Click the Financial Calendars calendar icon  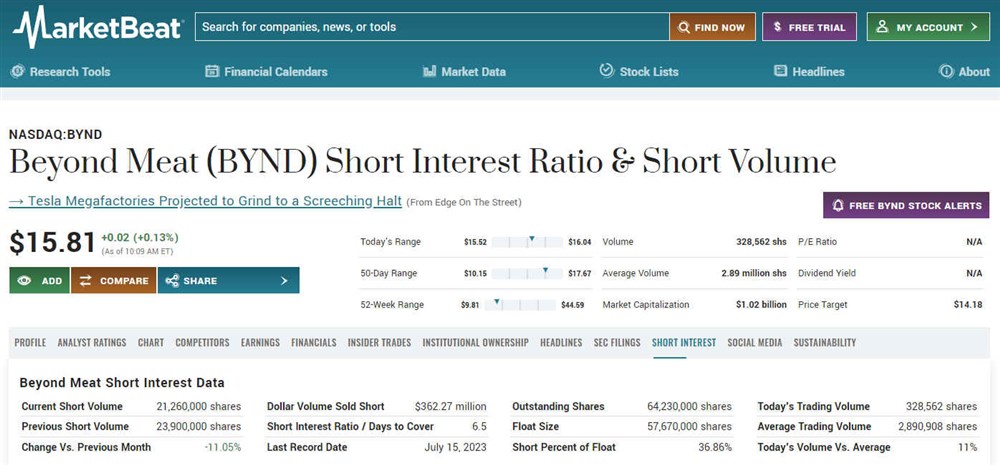click(x=212, y=71)
